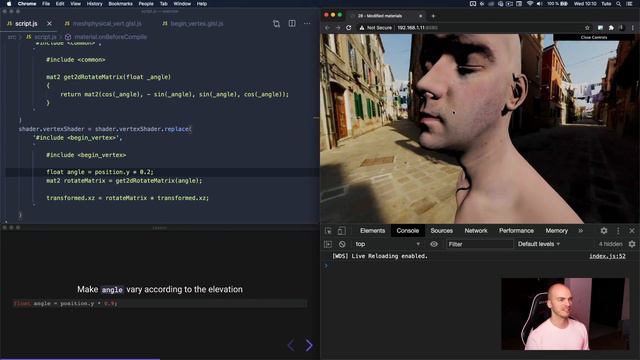Open the Memory panel

(x=556, y=231)
